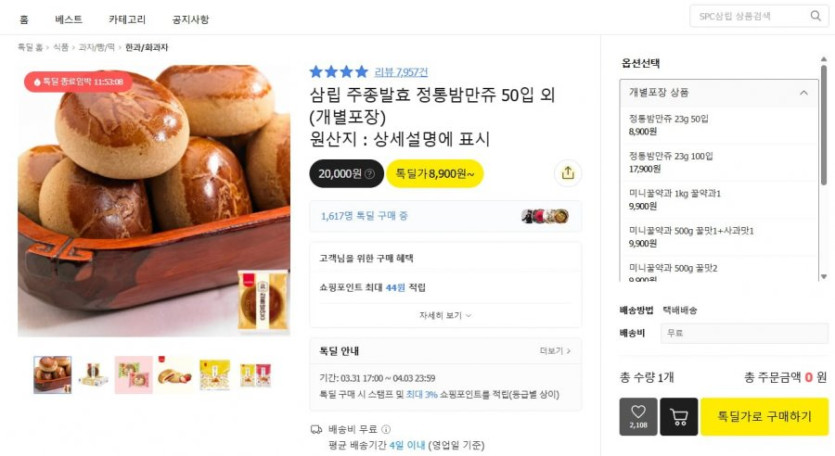Click the shopping cart icon button
The width and height of the screenshot is (835, 456).
(x=679, y=416)
